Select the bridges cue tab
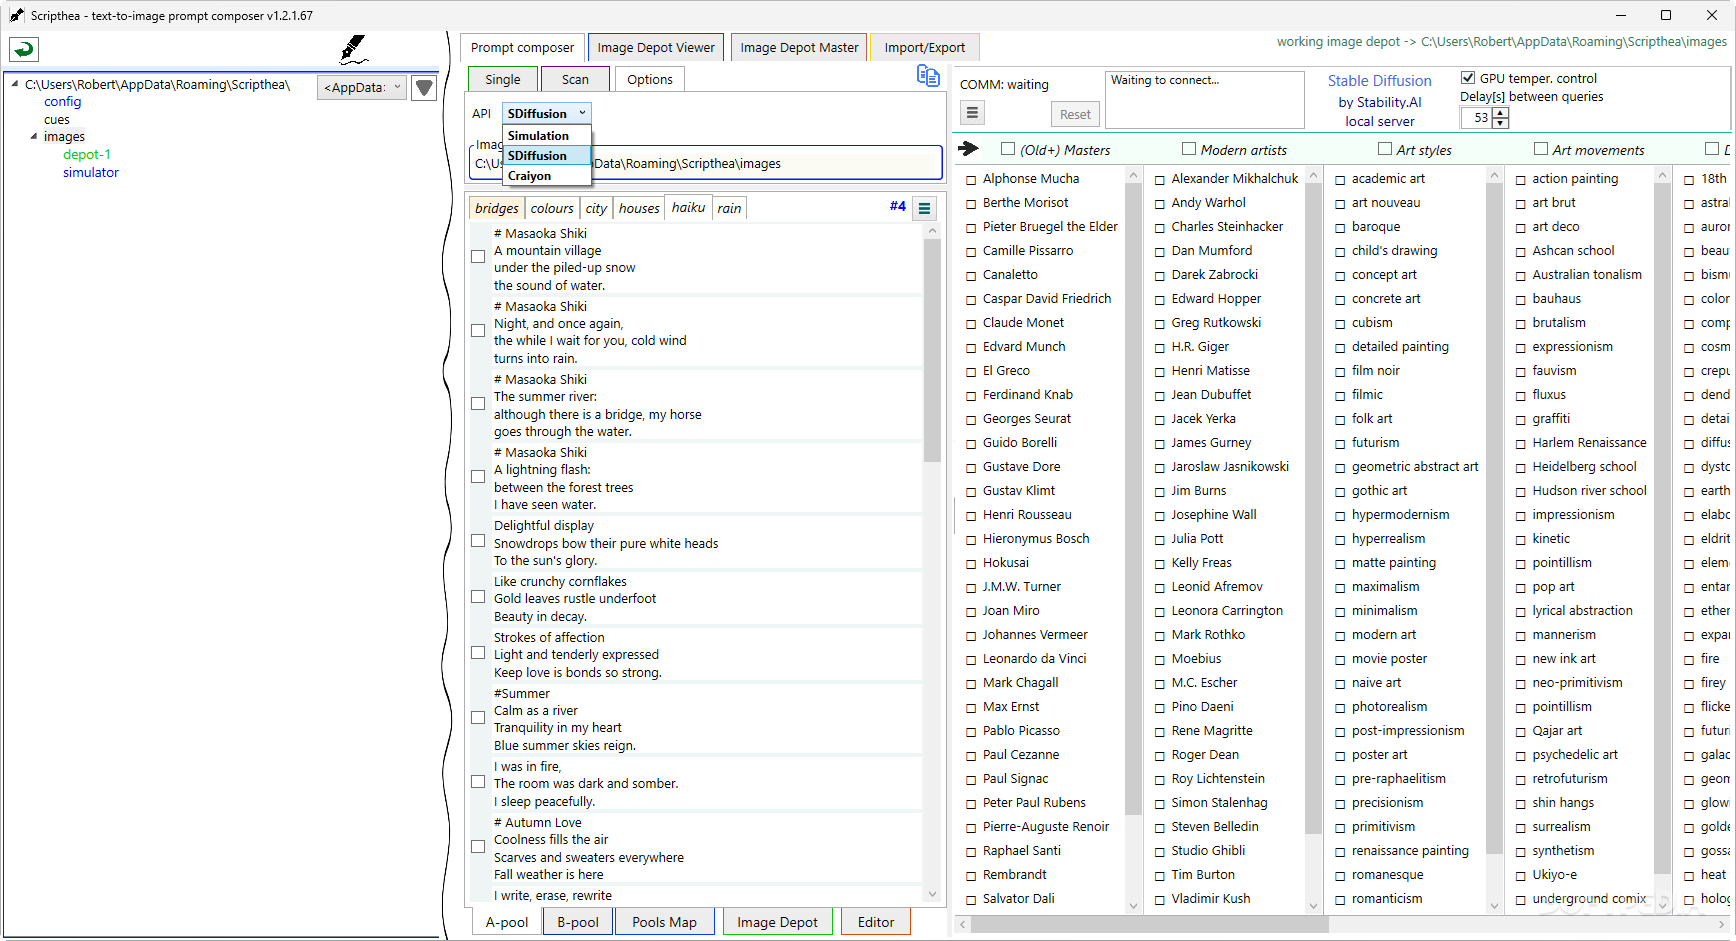Image resolution: width=1736 pixels, height=941 pixels. [x=497, y=208]
